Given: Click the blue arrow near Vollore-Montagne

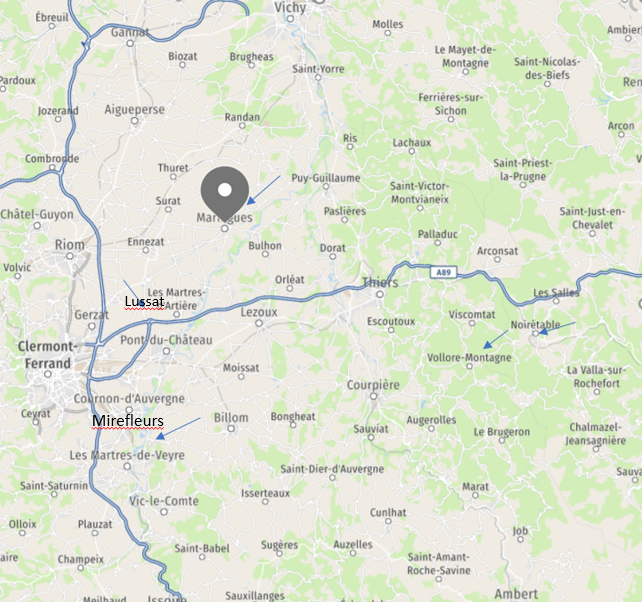Looking at the screenshot, I should [x=496, y=339].
